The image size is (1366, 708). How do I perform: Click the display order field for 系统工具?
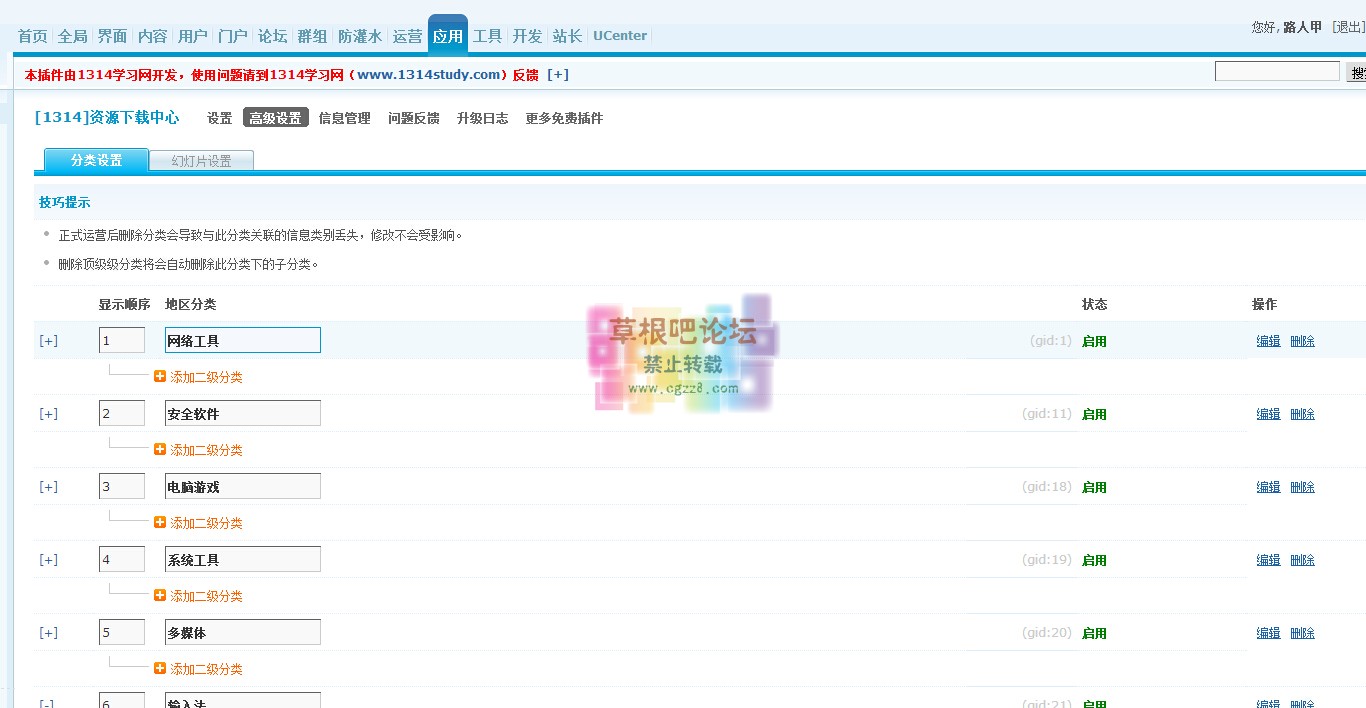point(121,559)
